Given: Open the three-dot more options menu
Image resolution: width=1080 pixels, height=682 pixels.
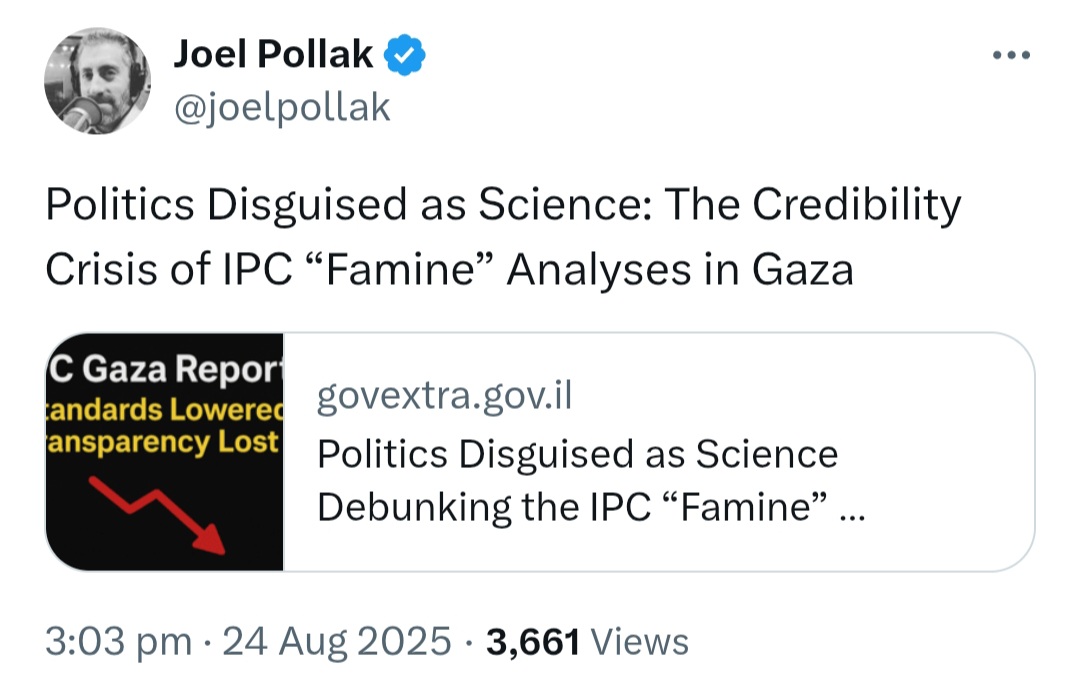Looking at the screenshot, I should [1010, 56].
